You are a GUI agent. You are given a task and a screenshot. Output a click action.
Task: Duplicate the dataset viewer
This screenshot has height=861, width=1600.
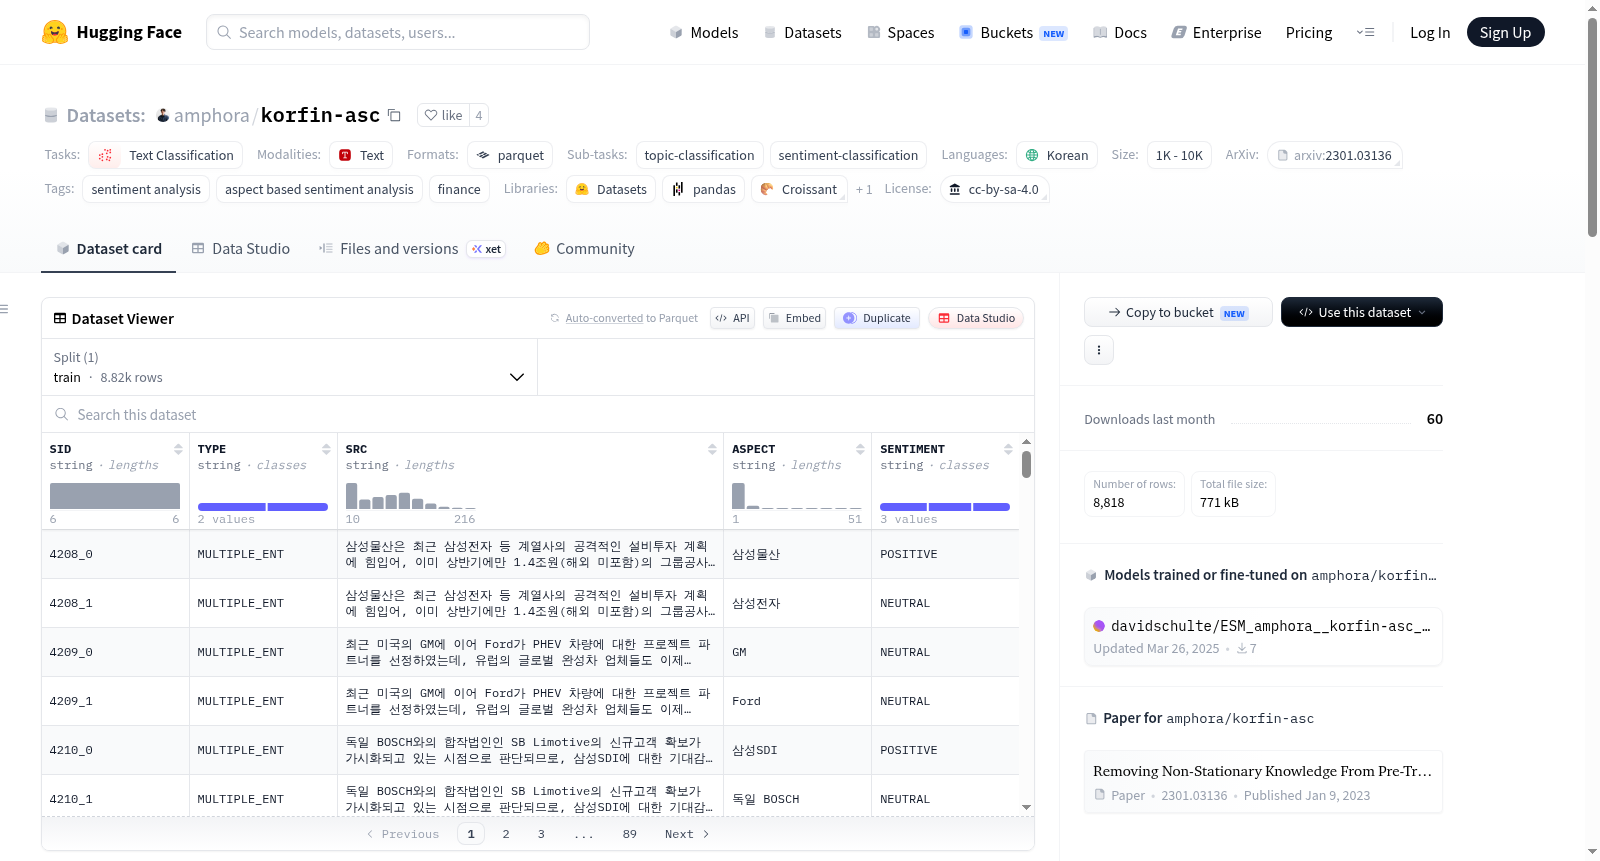pos(877,318)
